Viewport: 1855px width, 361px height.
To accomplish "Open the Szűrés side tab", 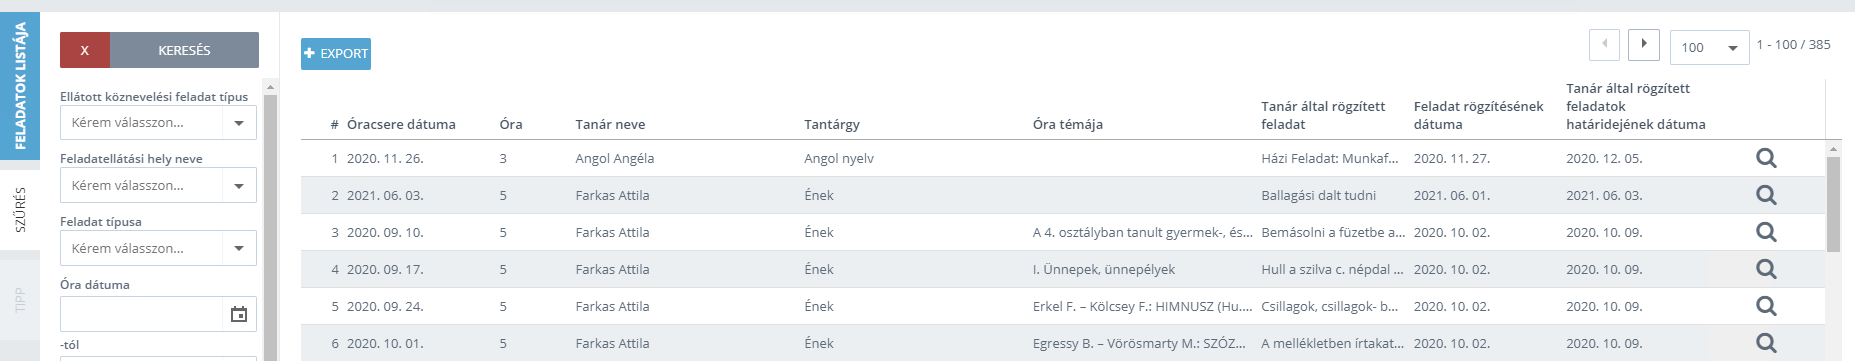I will click(20, 209).
